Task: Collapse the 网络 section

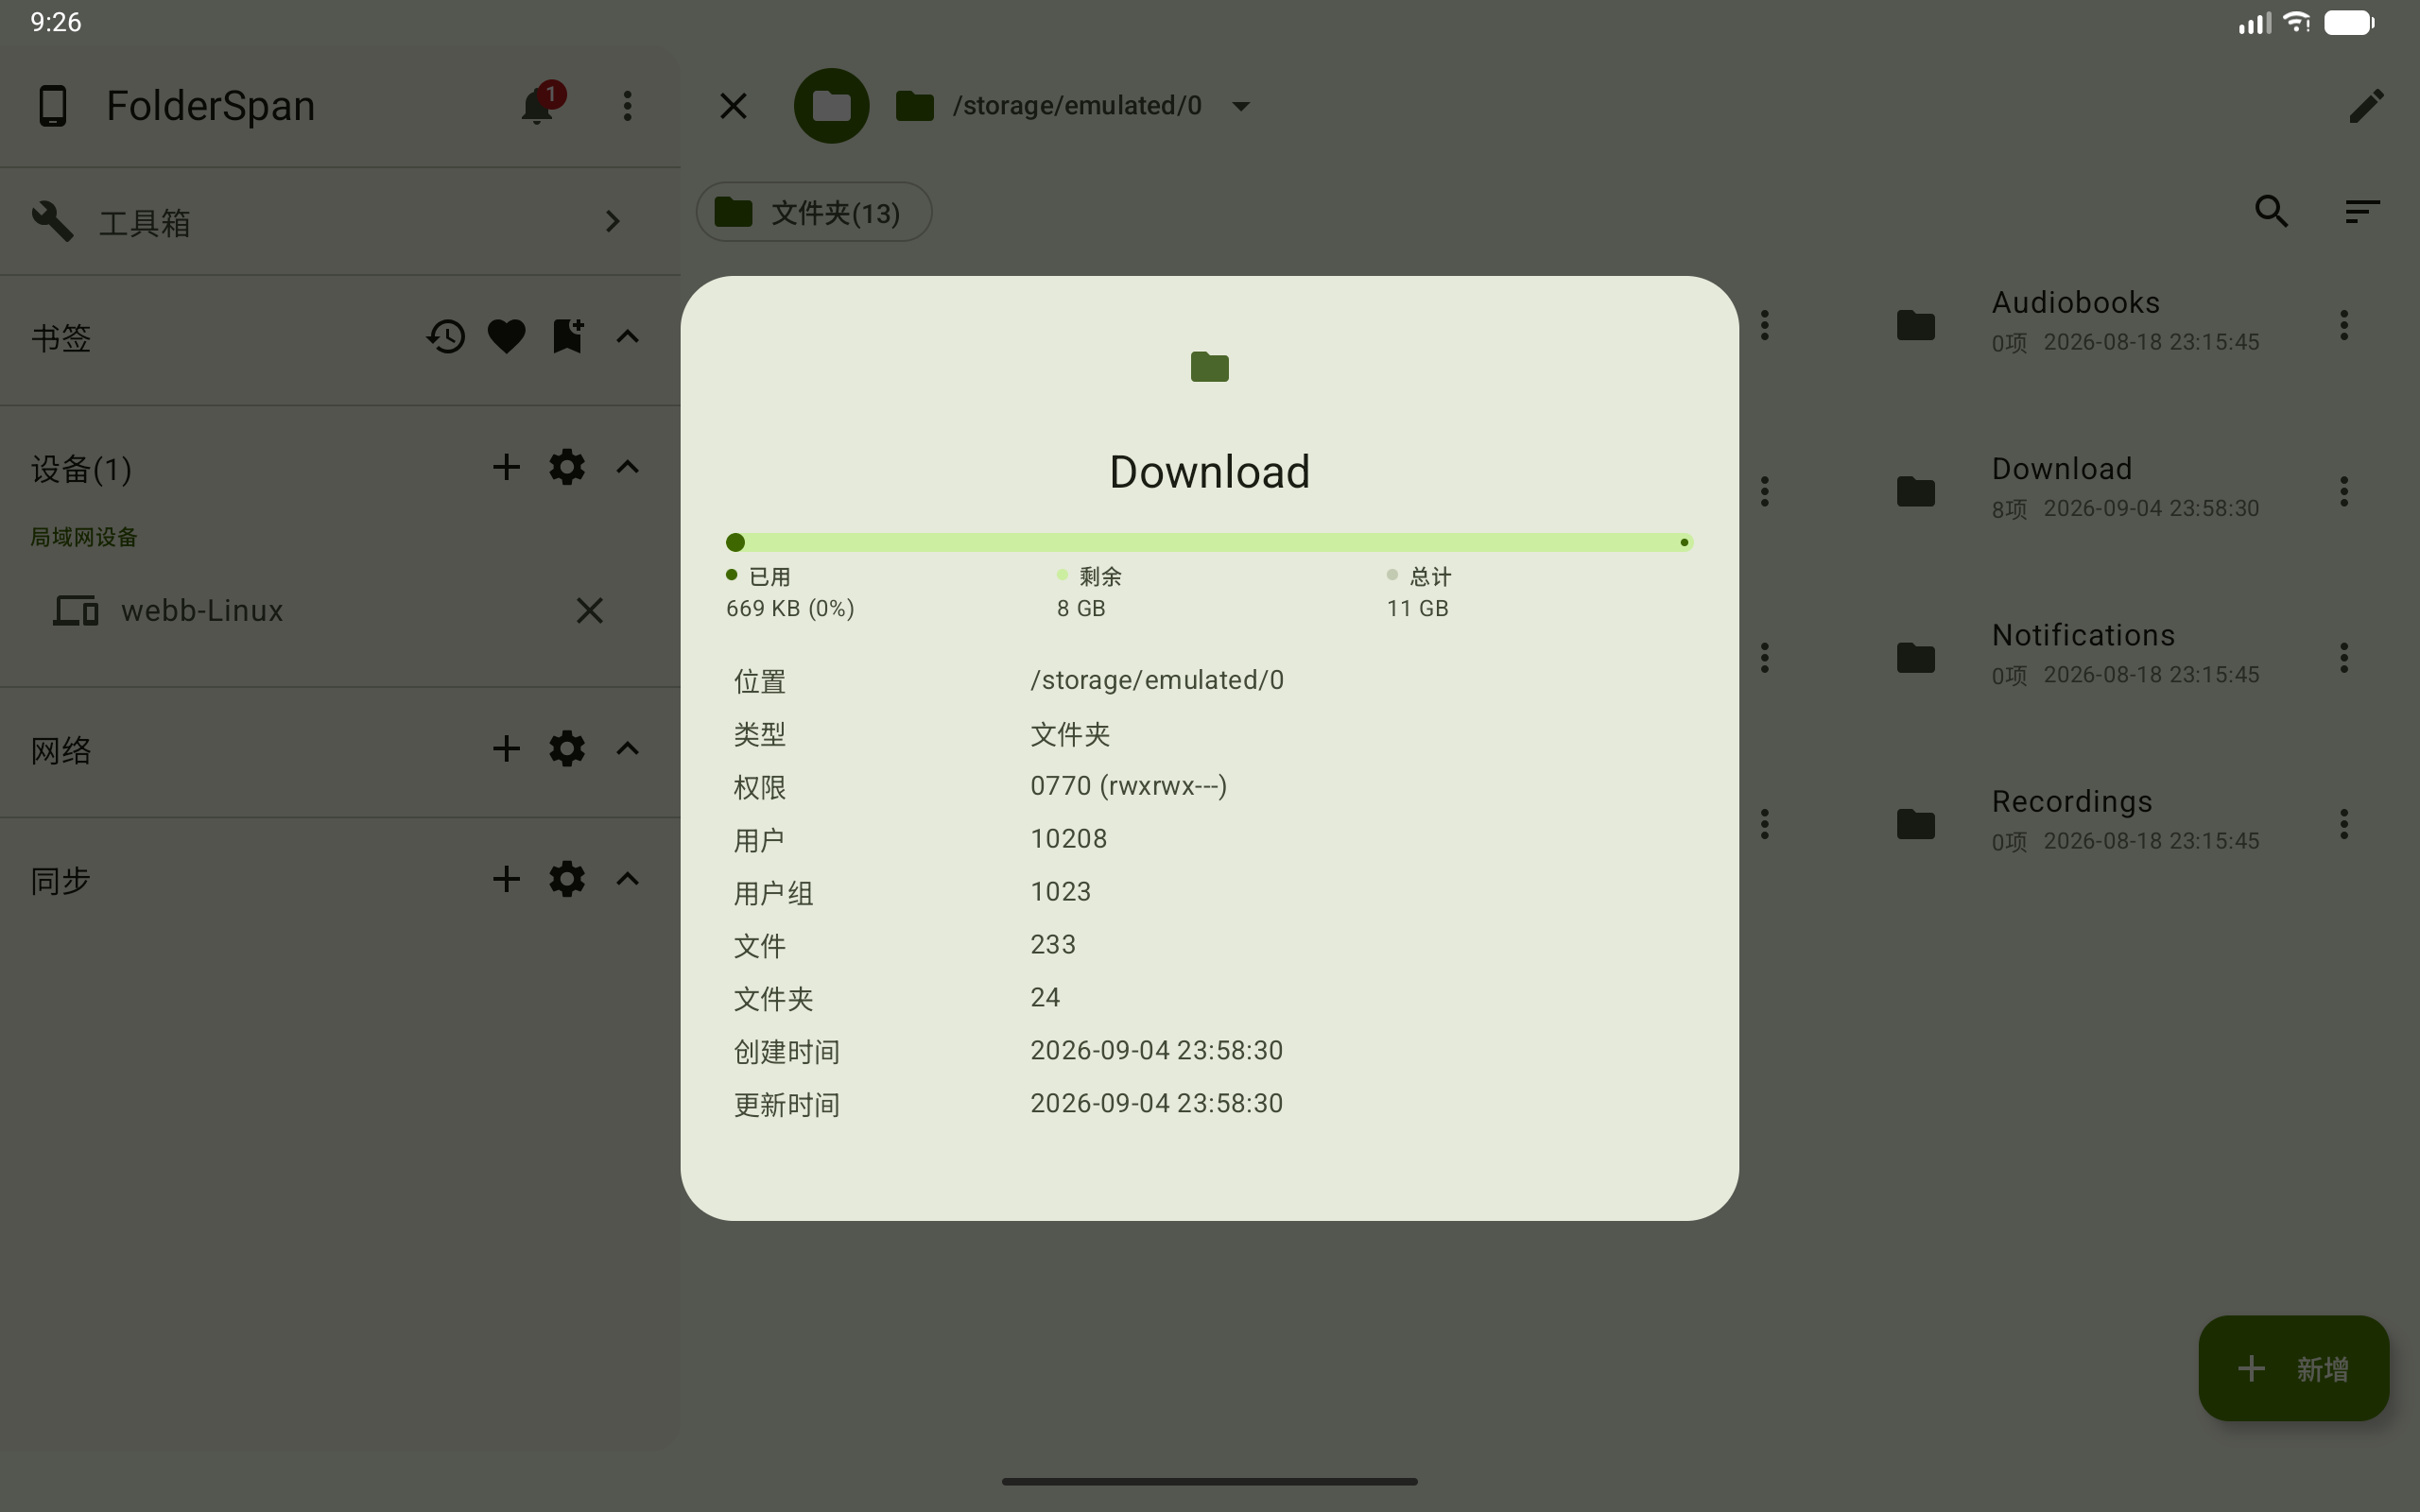Action: (628, 749)
